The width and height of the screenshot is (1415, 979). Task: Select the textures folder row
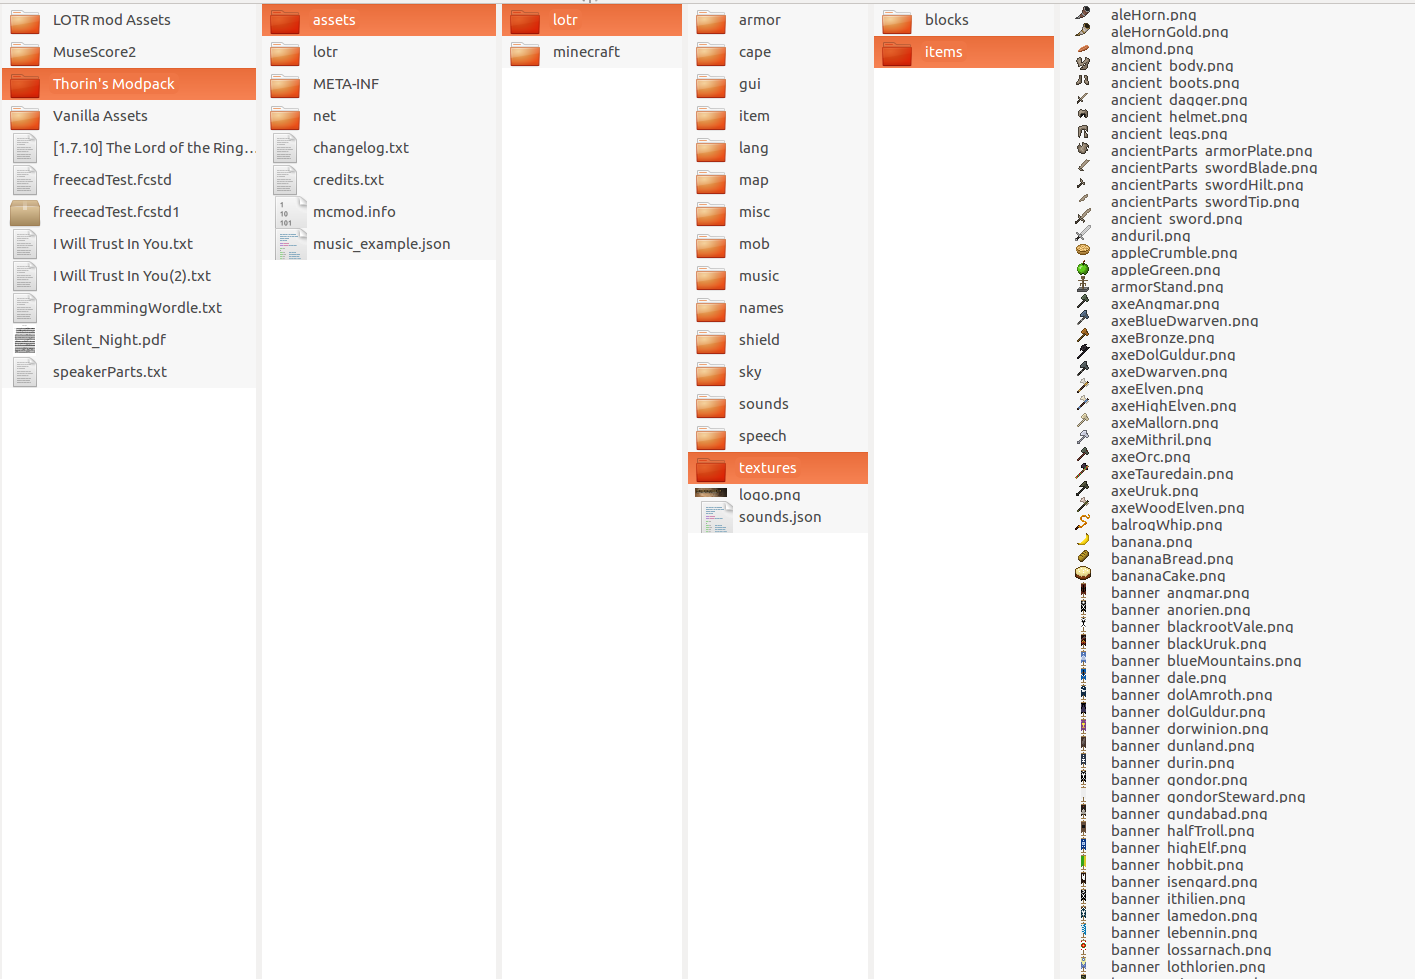(x=778, y=468)
